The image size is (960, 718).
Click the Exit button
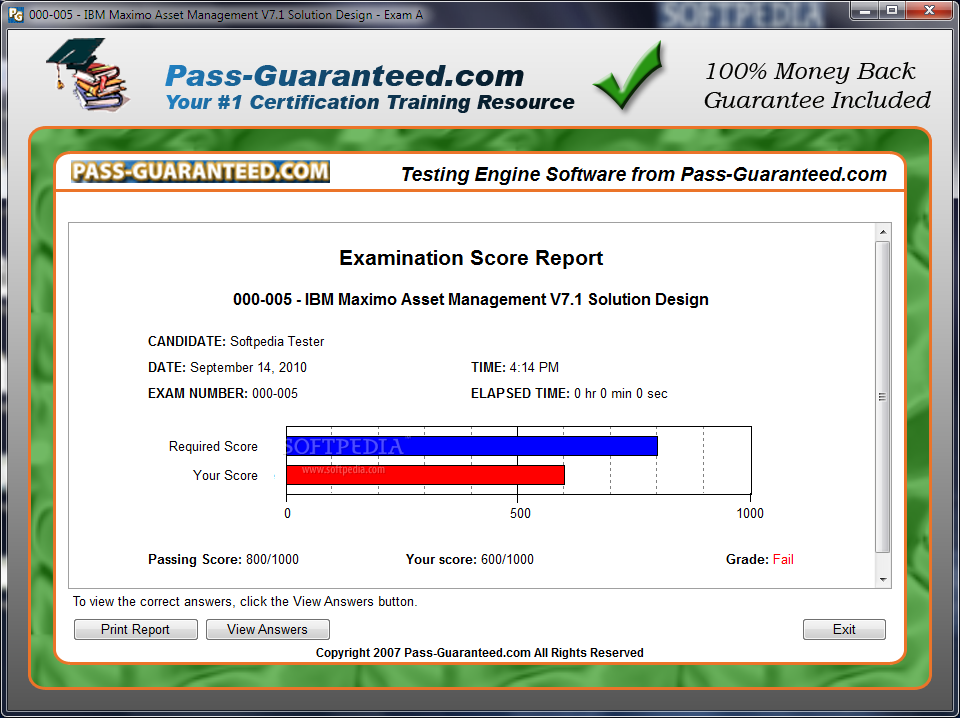click(844, 629)
